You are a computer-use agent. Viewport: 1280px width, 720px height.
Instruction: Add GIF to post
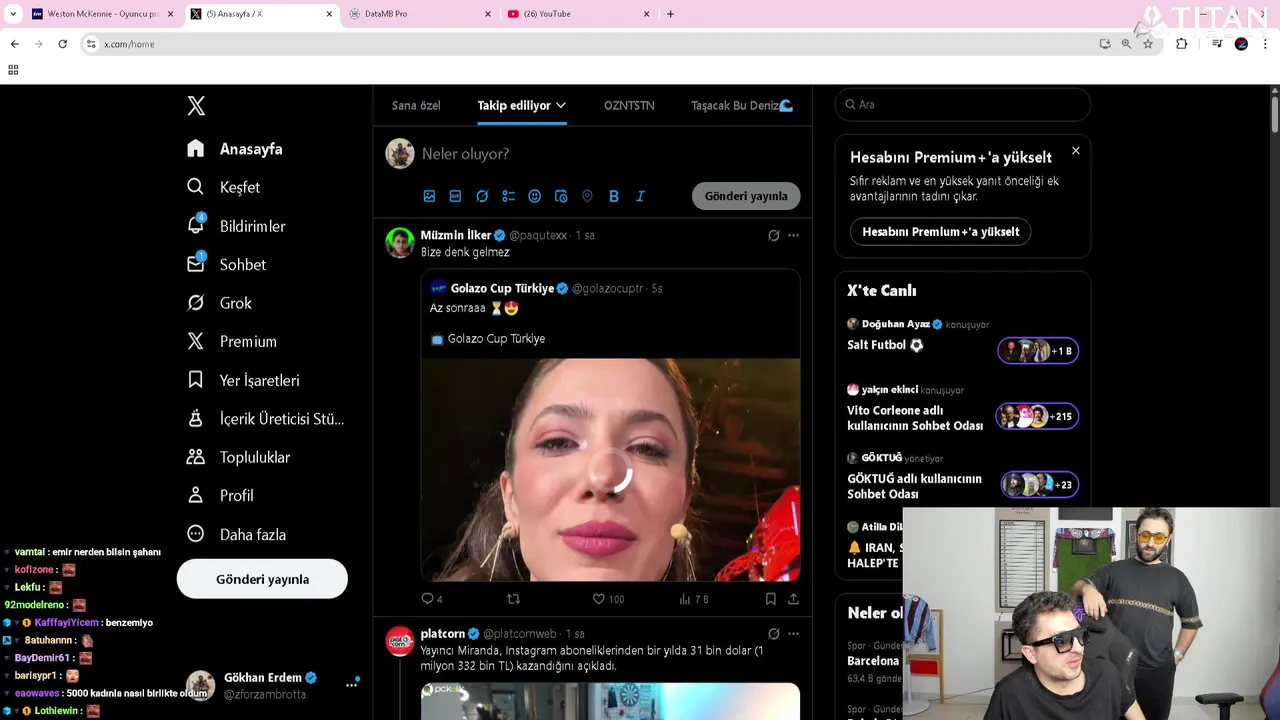click(x=455, y=196)
